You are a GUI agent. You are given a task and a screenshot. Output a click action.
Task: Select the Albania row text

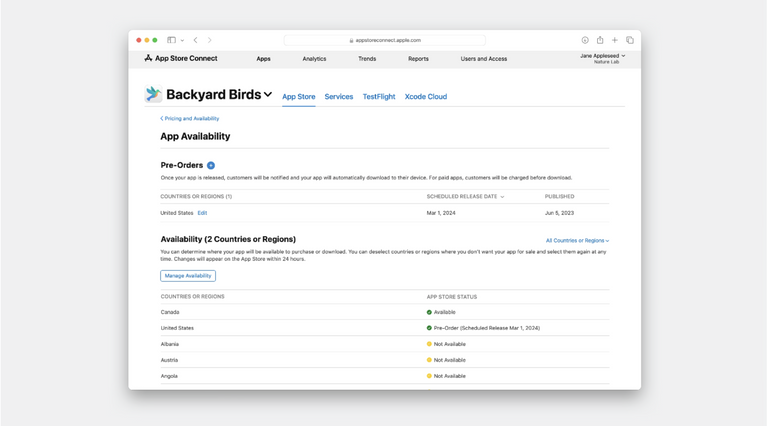pyautogui.click(x=170, y=344)
